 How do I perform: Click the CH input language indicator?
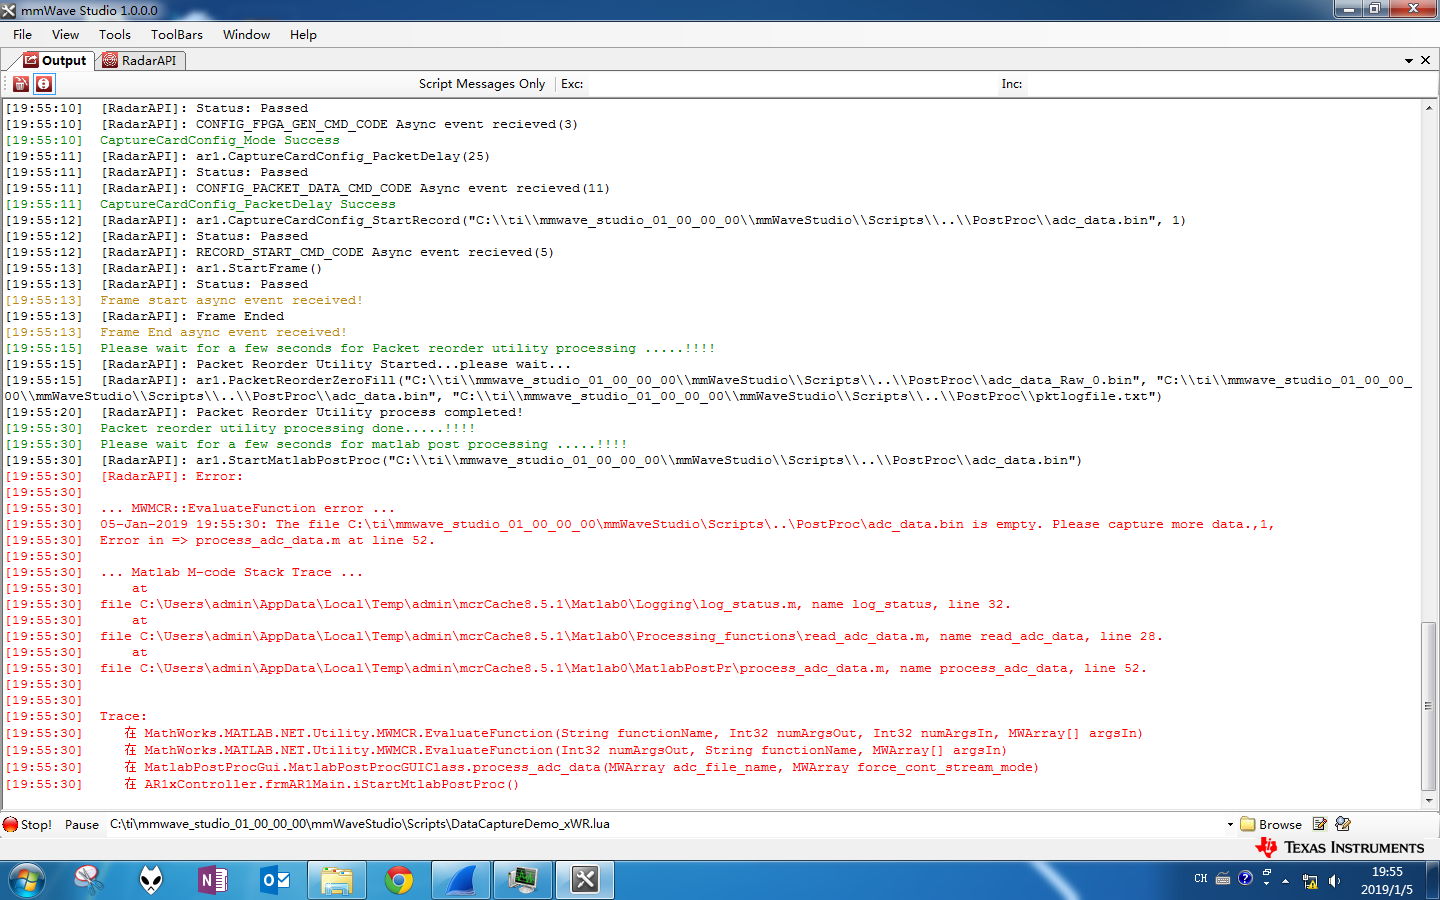(1200, 878)
